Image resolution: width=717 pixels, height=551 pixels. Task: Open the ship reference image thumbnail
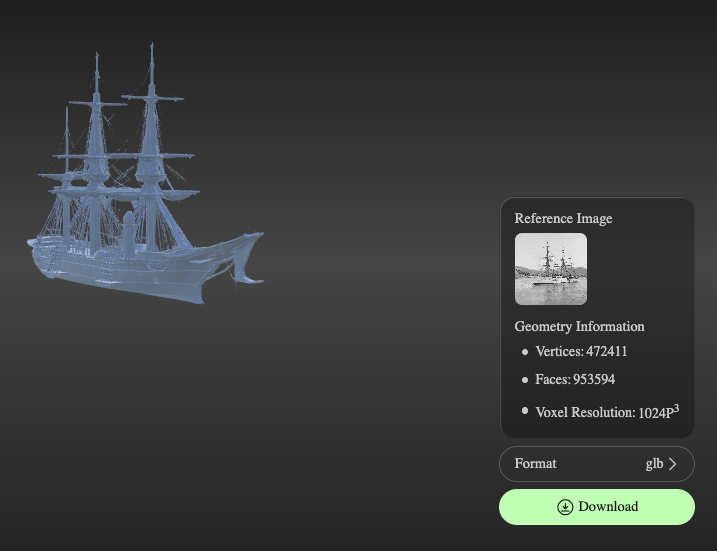pos(550,269)
